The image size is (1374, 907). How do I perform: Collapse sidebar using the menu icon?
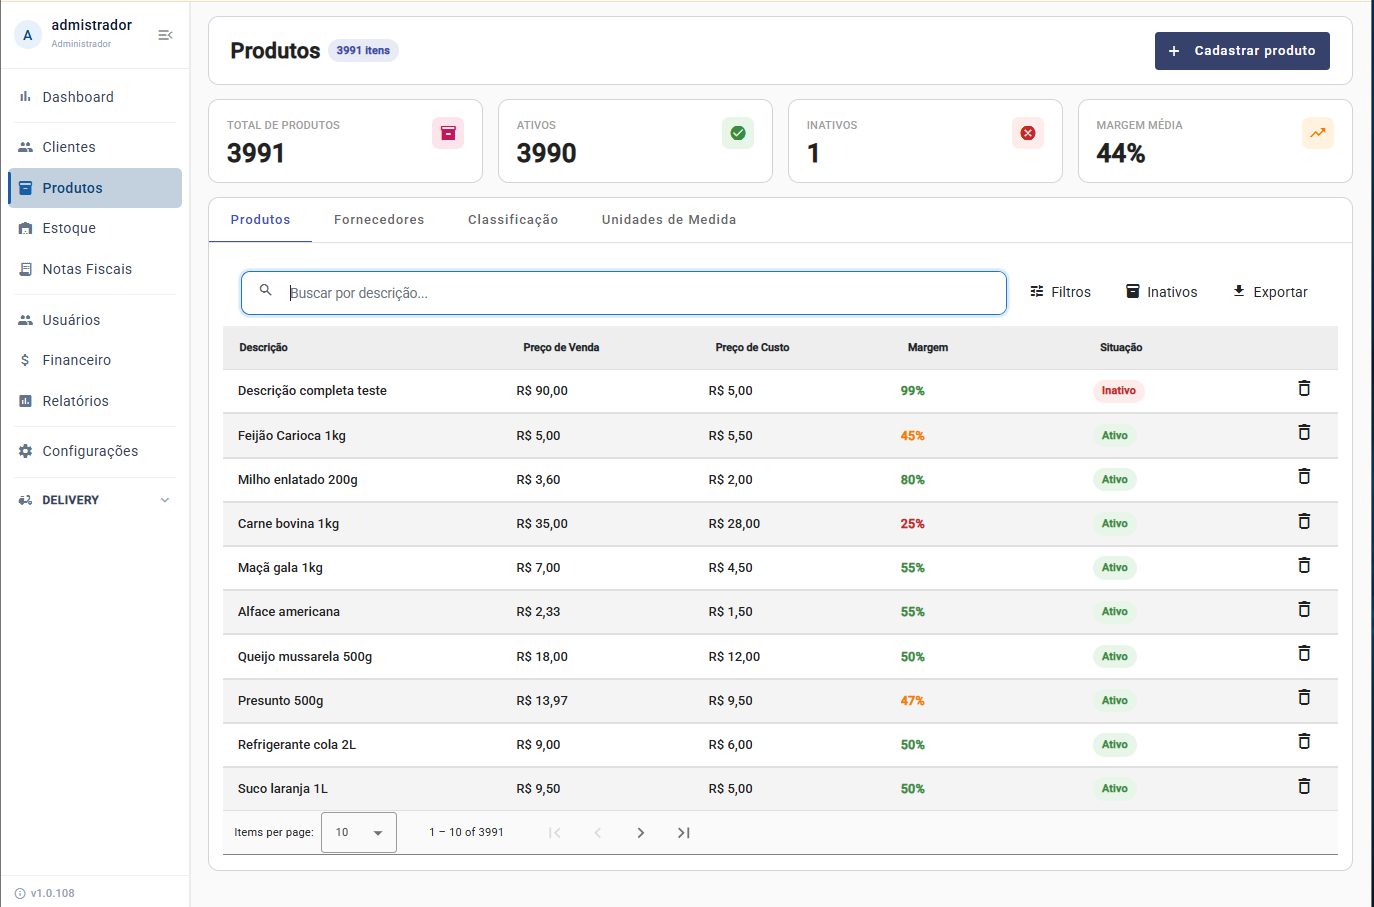(x=165, y=35)
